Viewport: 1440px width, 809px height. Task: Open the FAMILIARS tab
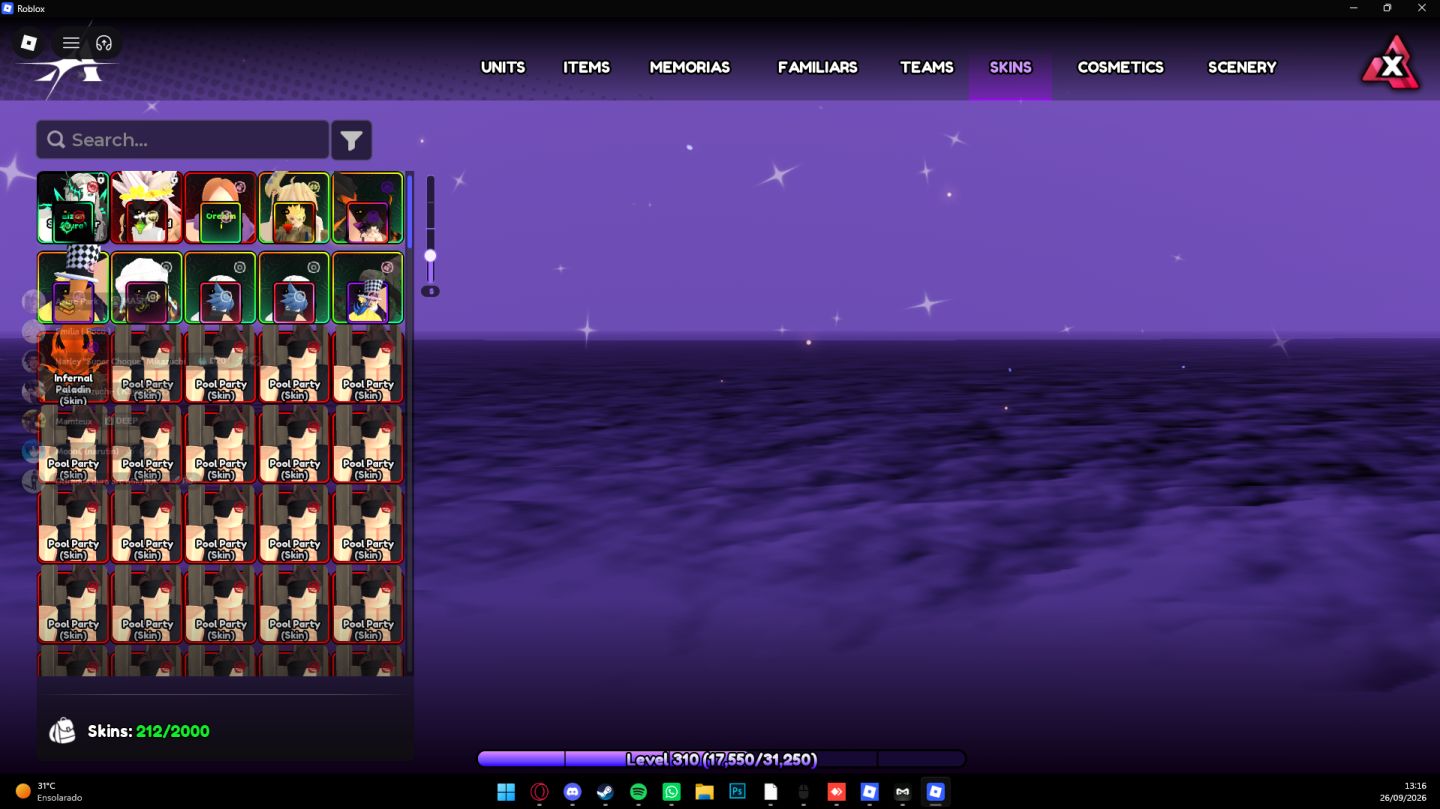(818, 67)
